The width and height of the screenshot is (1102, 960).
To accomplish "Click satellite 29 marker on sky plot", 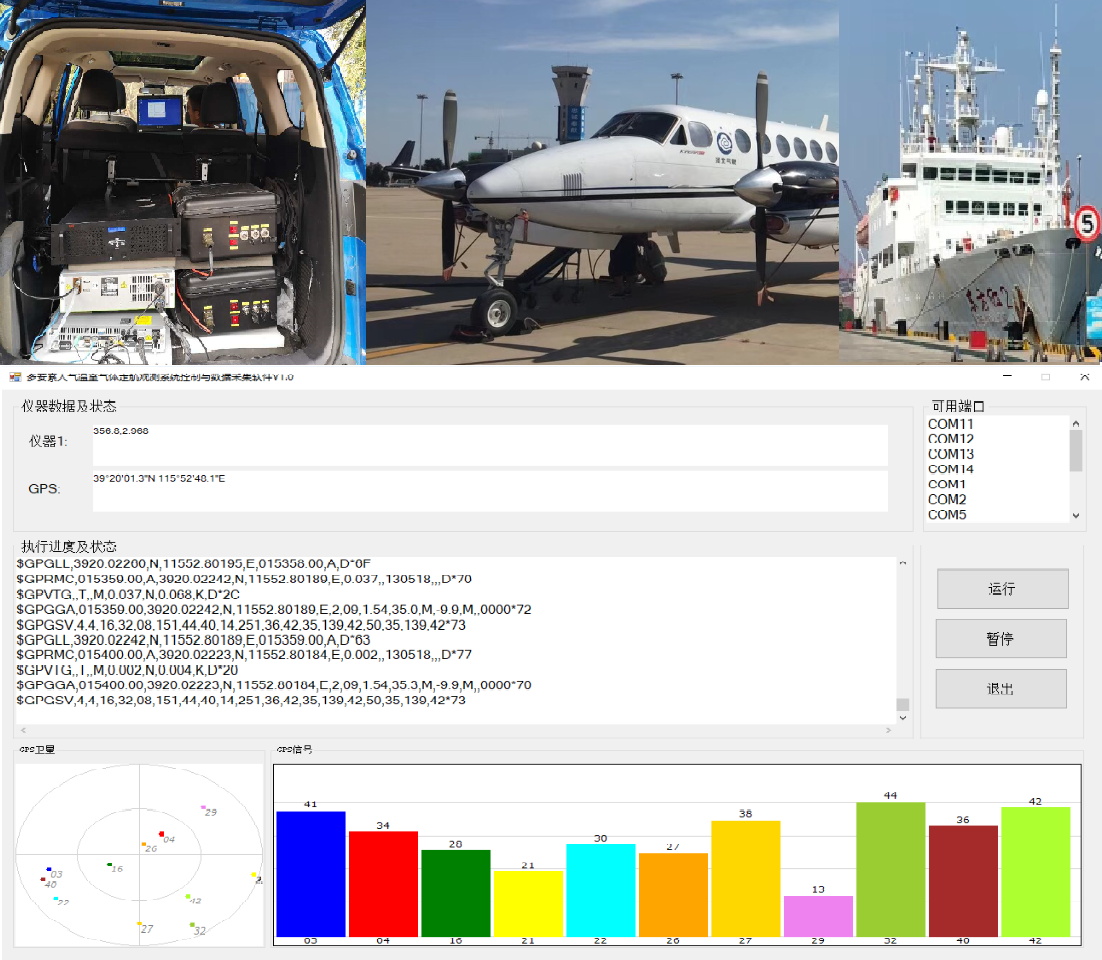I will click(x=203, y=807).
